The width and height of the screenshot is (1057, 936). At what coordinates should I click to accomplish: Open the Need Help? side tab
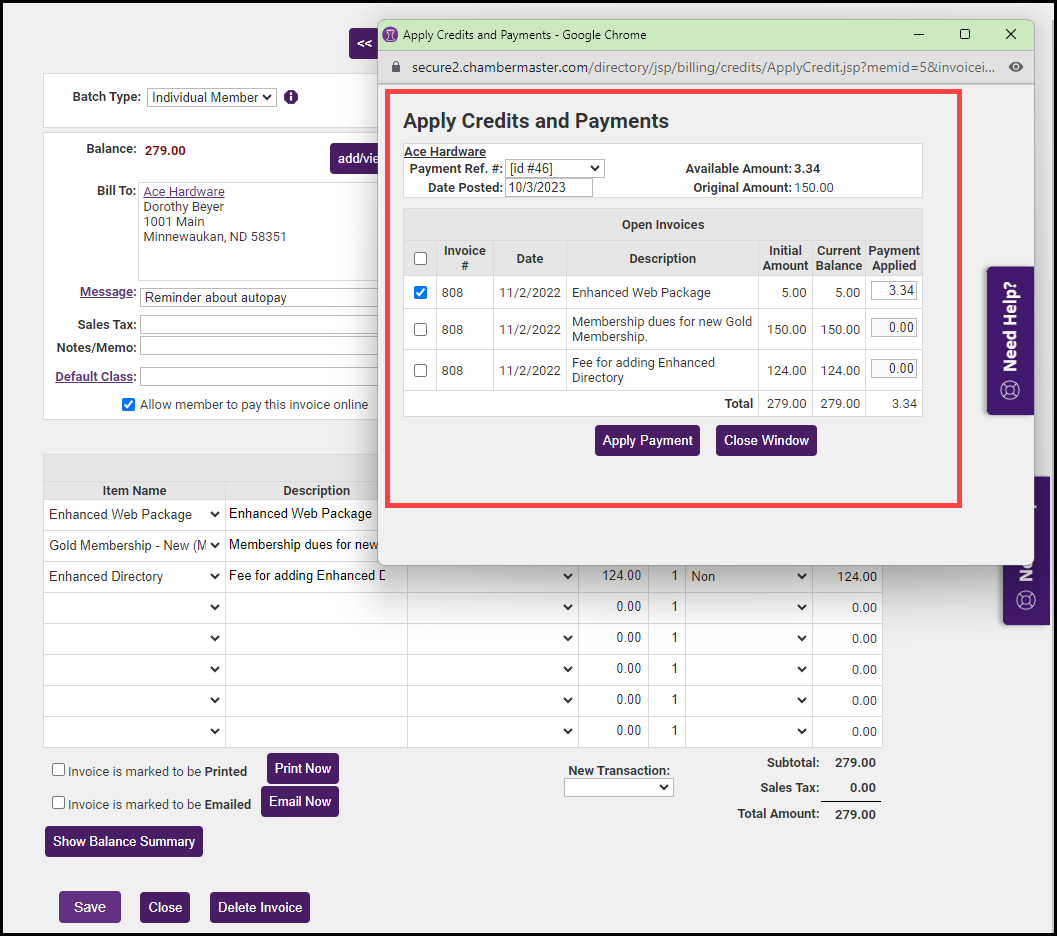click(1010, 340)
